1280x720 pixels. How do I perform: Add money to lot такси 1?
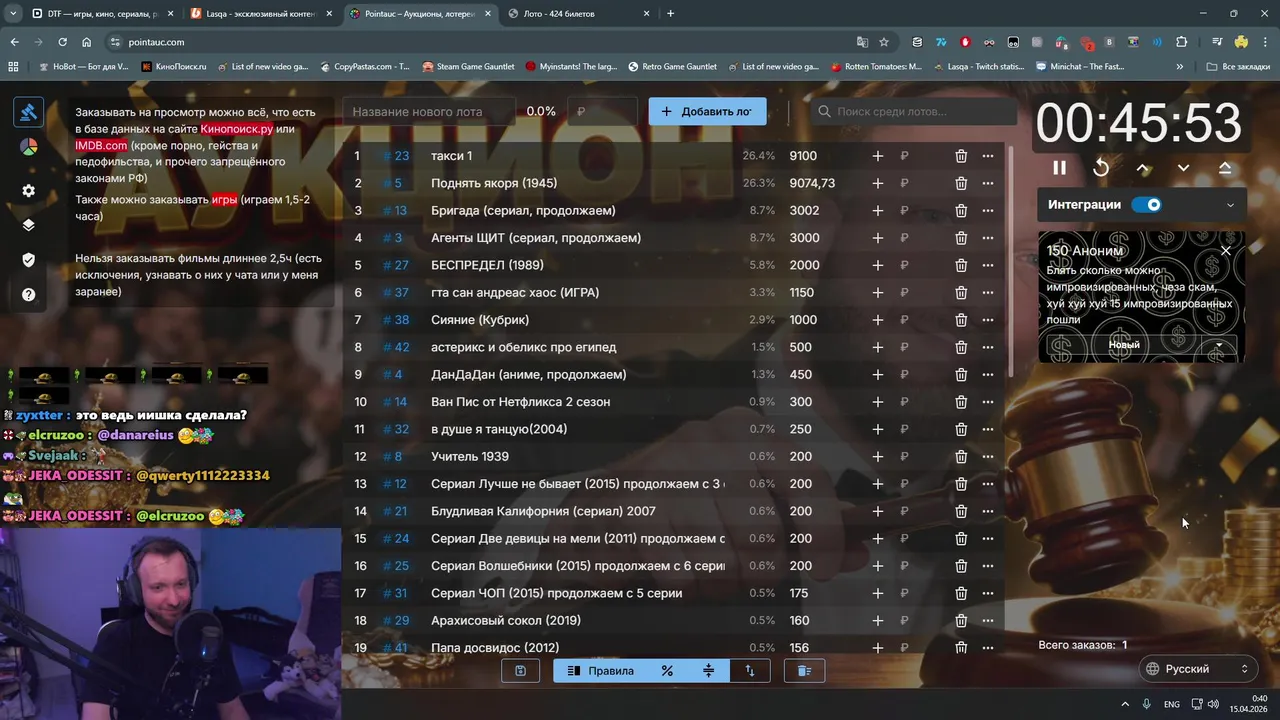pyautogui.click(x=877, y=156)
